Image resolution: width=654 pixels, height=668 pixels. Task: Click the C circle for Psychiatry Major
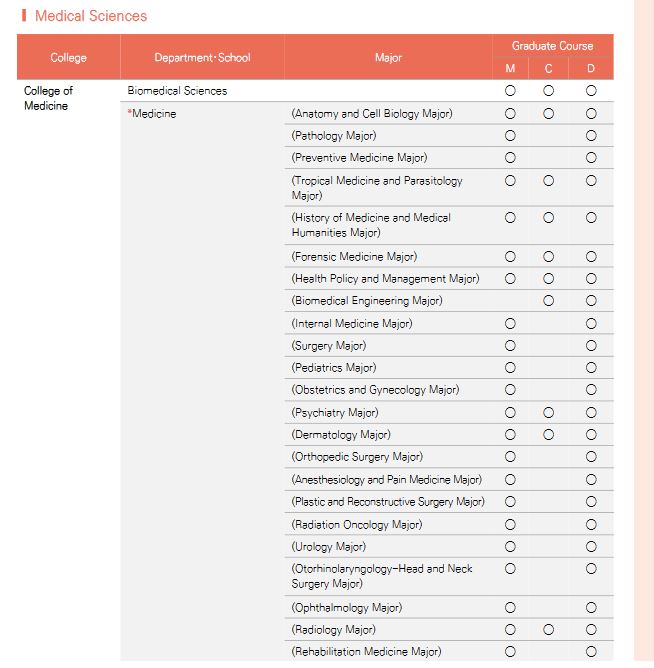(548, 412)
